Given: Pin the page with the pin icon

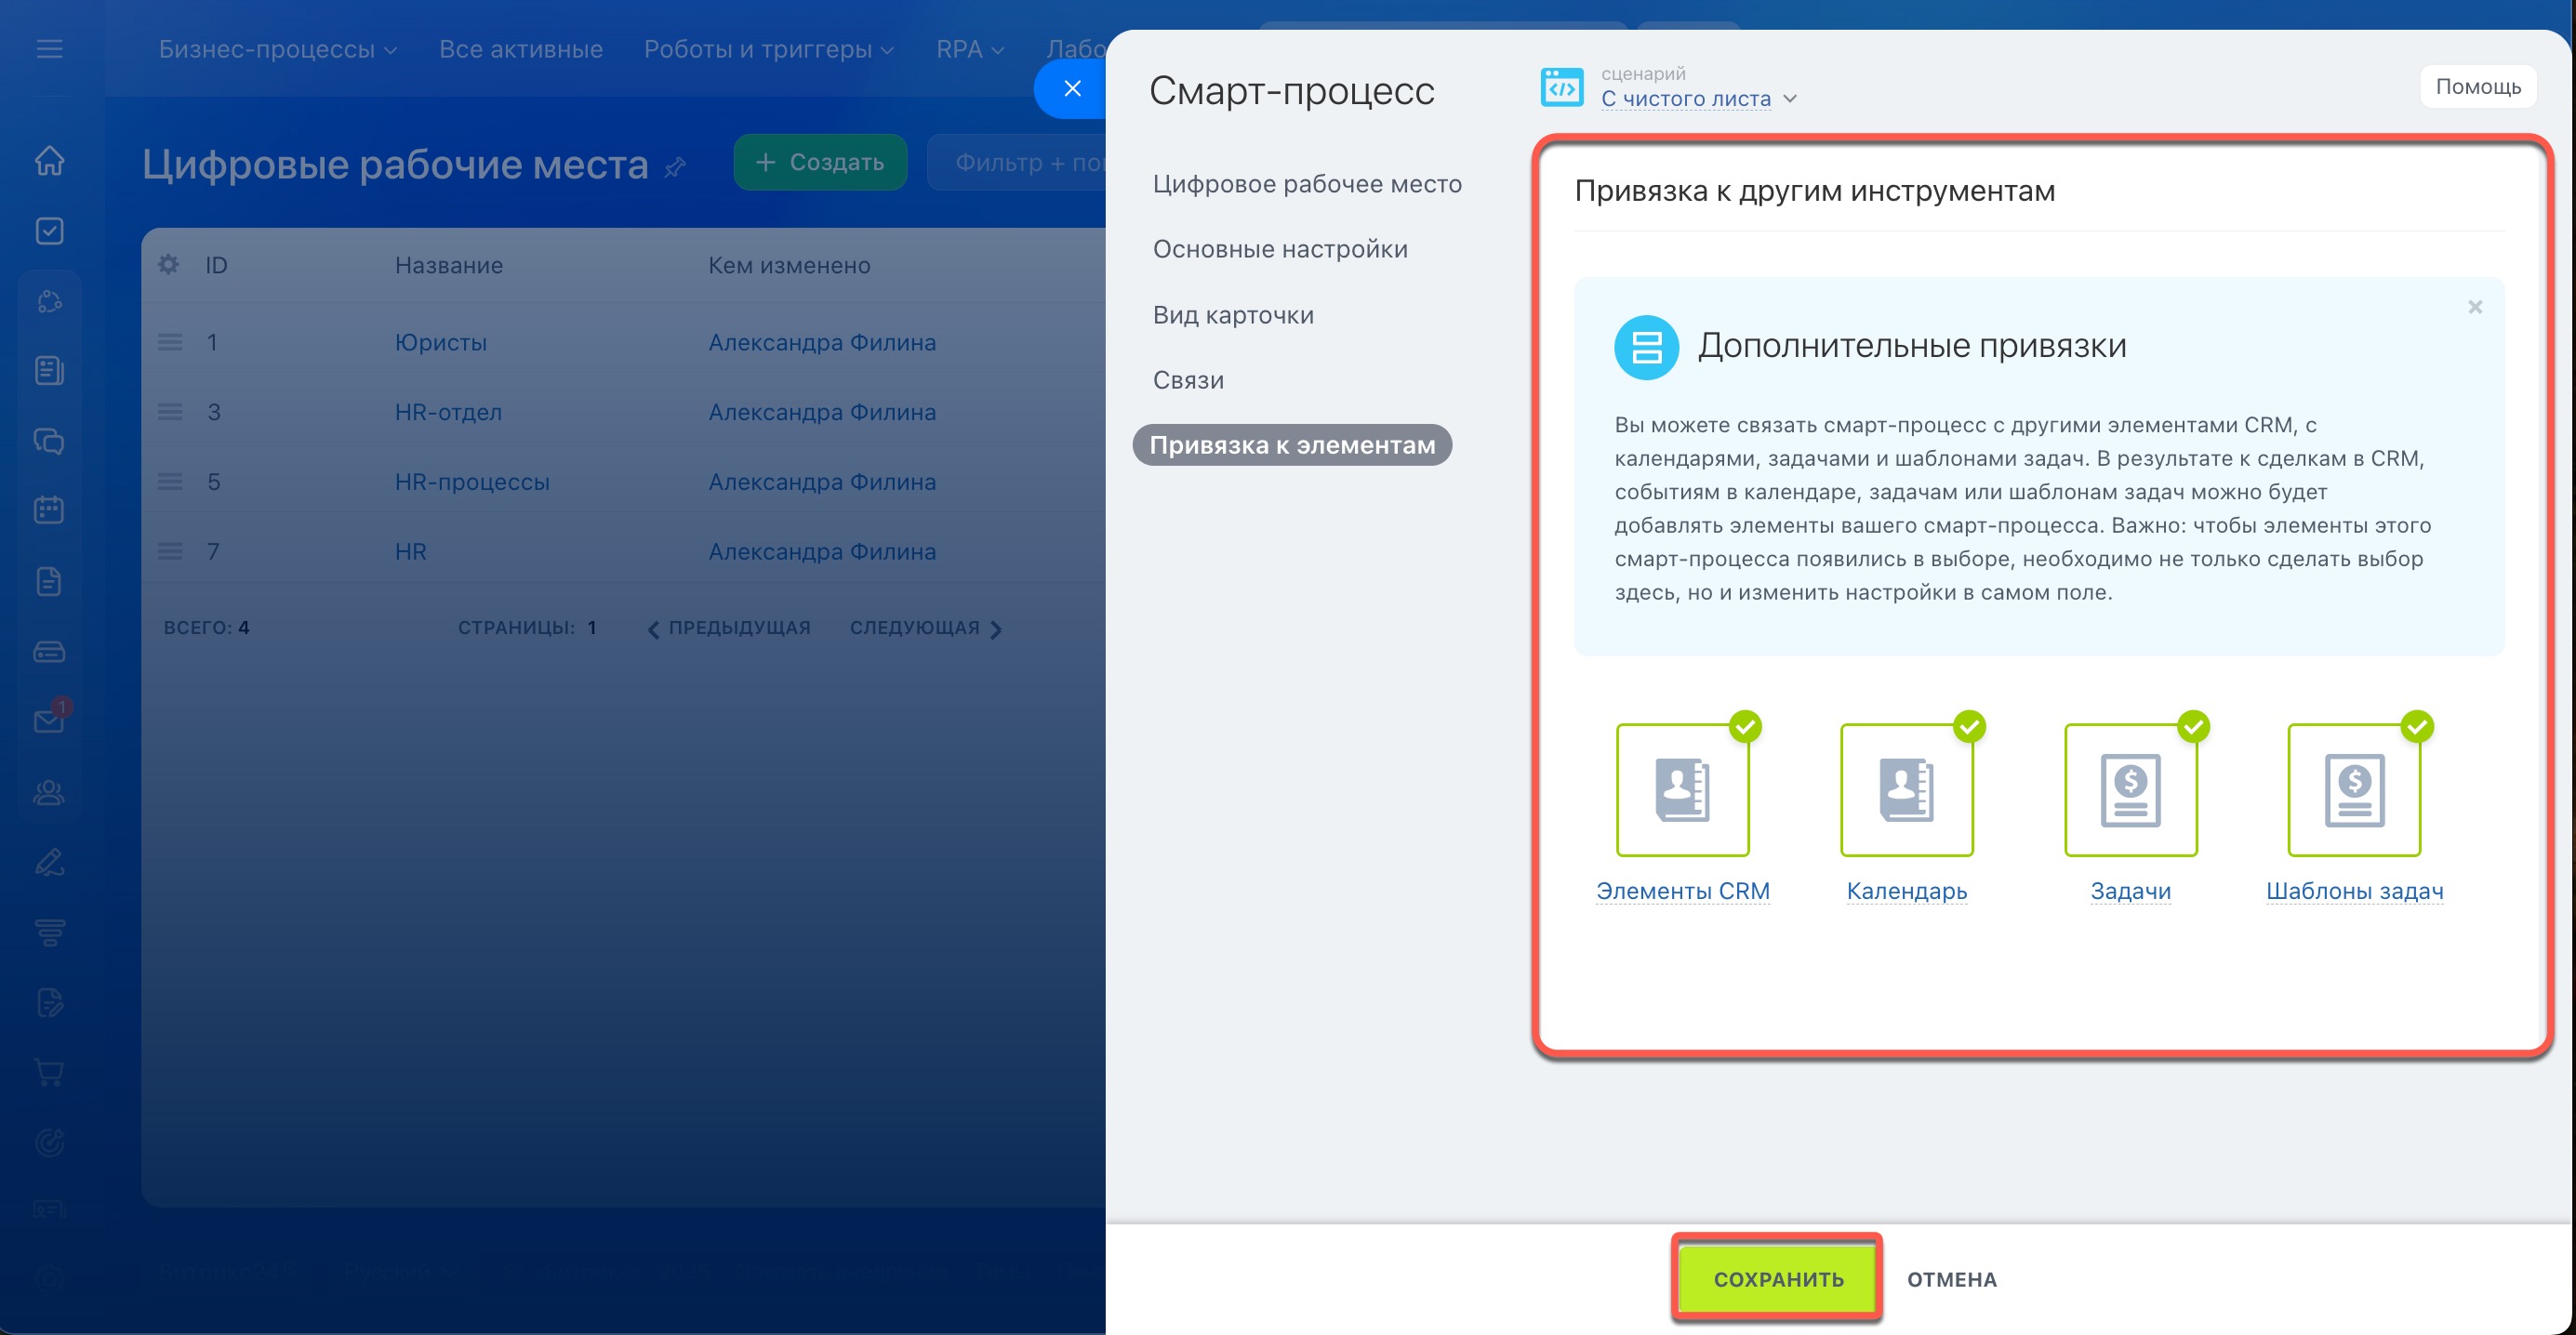Looking at the screenshot, I should point(676,167).
